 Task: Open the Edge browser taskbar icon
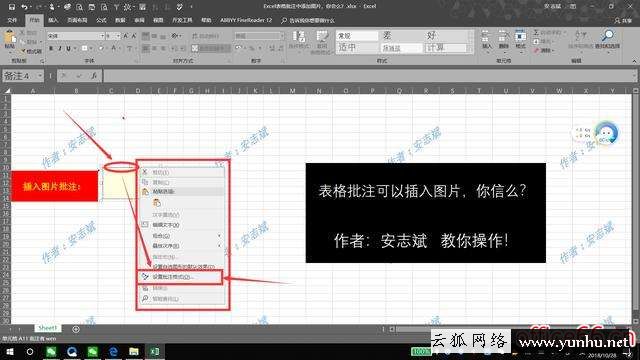[x=113, y=351]
